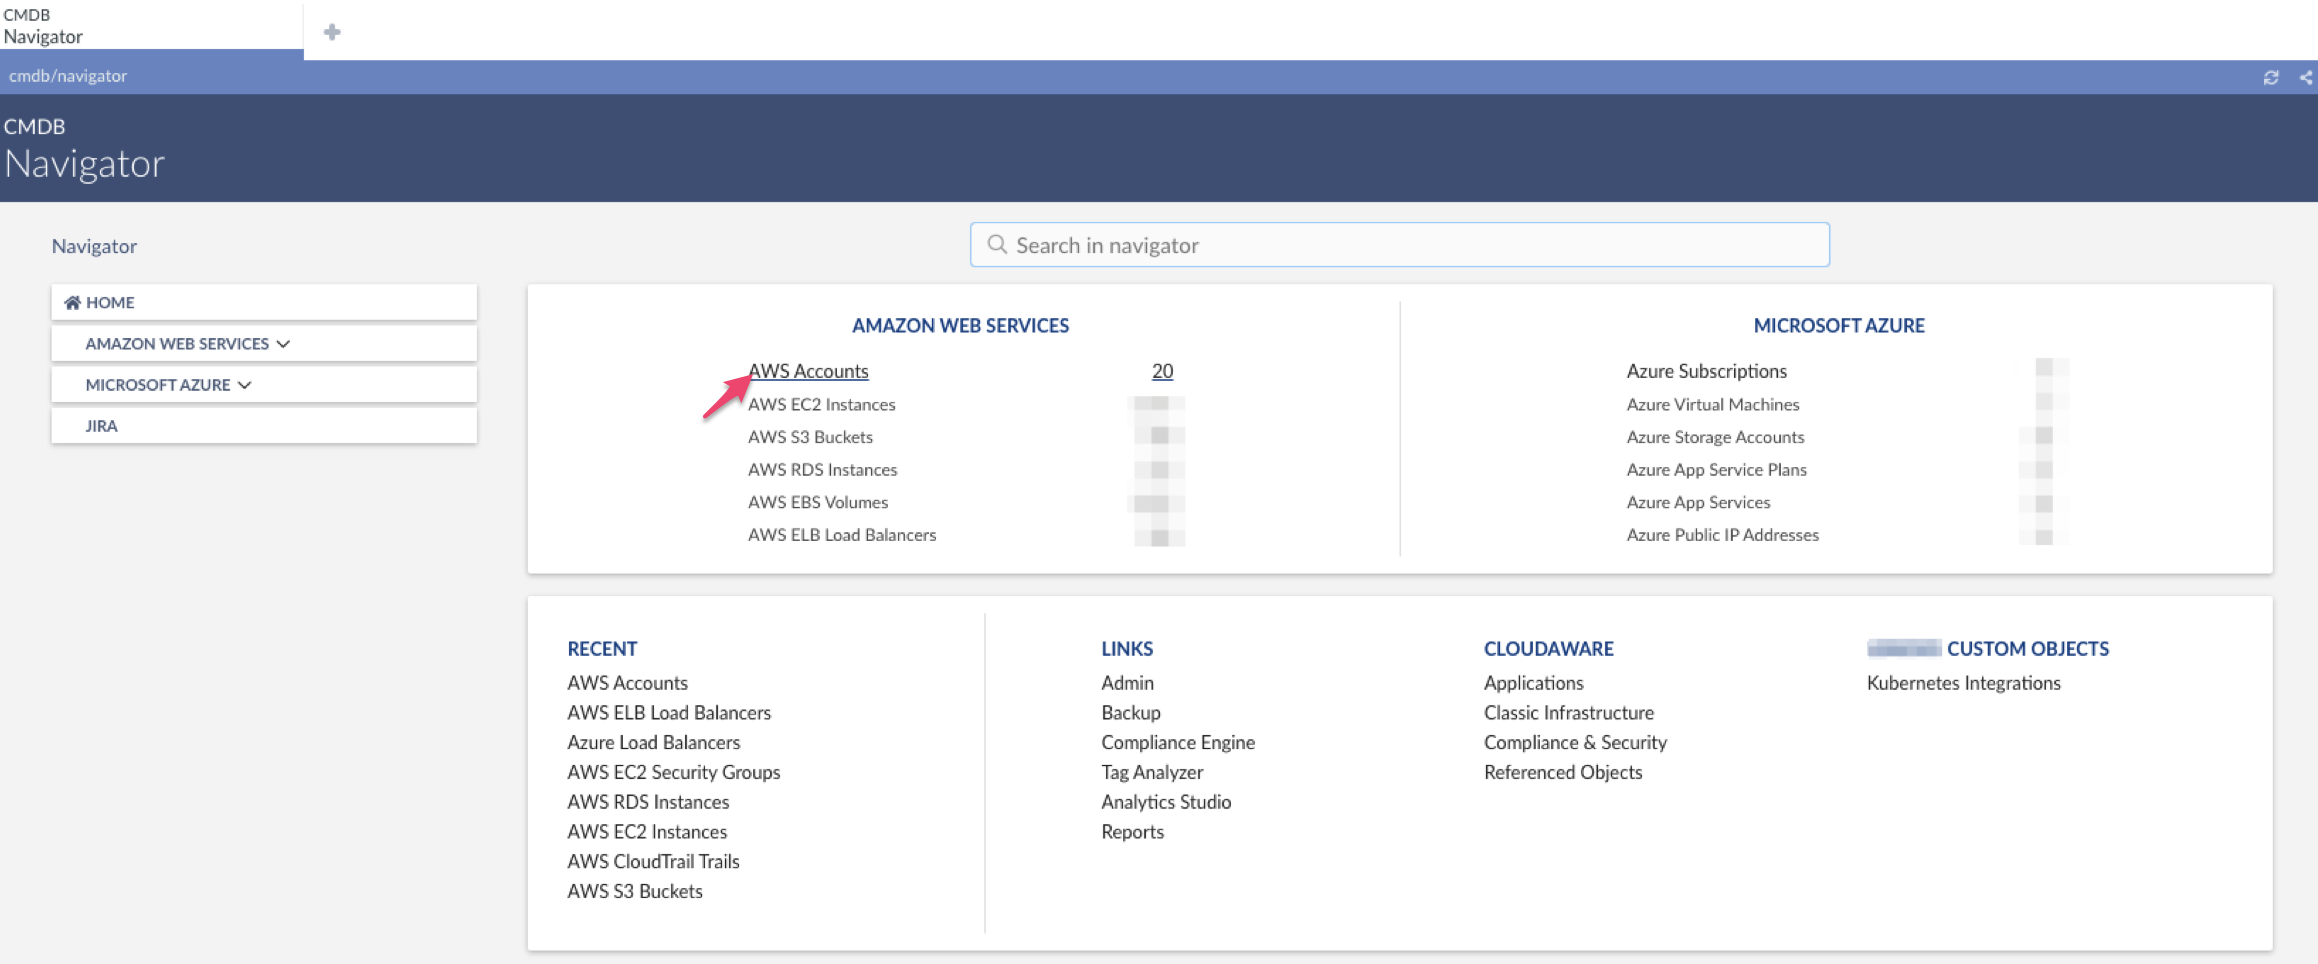Click the share icon in the blue bar

[2306, 77]
